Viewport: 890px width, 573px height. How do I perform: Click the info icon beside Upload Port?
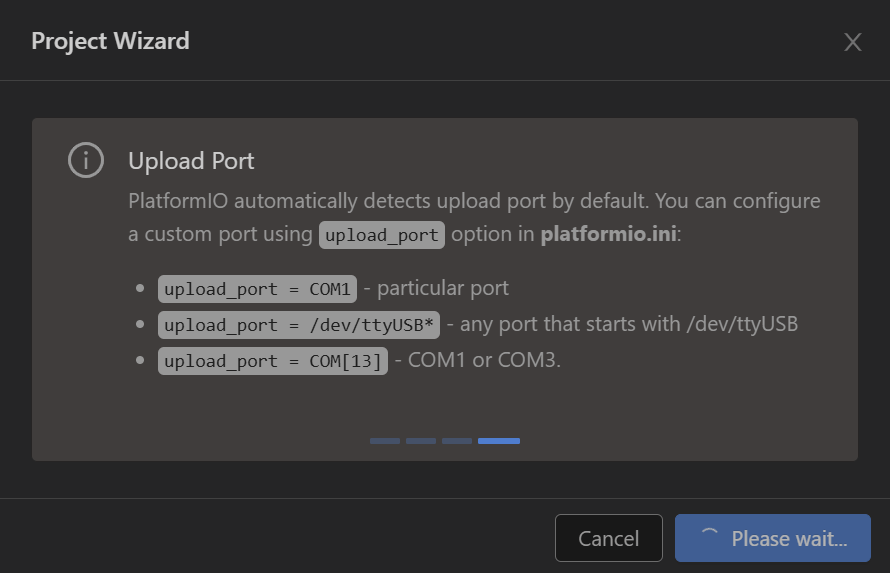pyautogui.click(x=86, y=161)
